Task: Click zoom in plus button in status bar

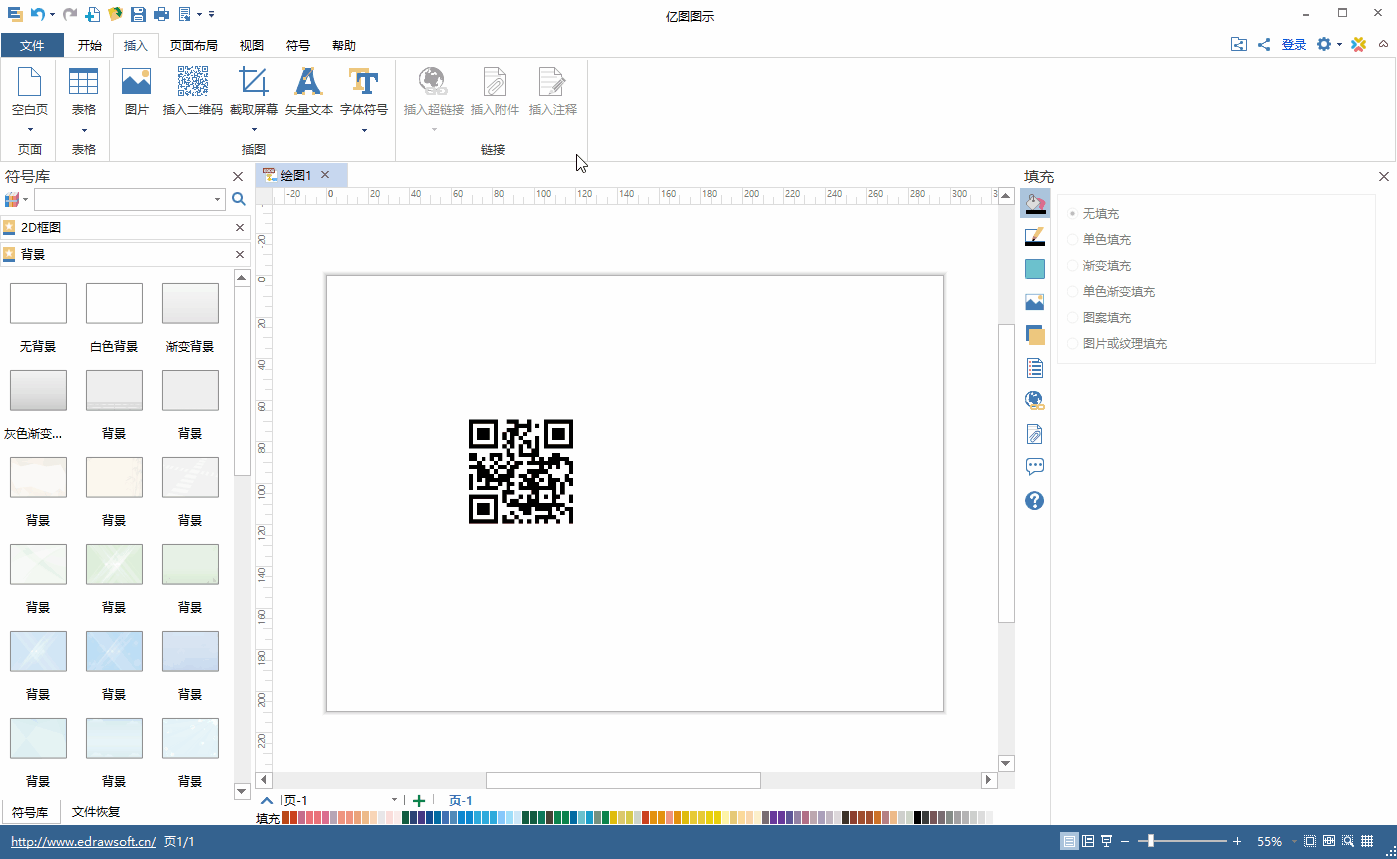Action: tap(1237, 842)
